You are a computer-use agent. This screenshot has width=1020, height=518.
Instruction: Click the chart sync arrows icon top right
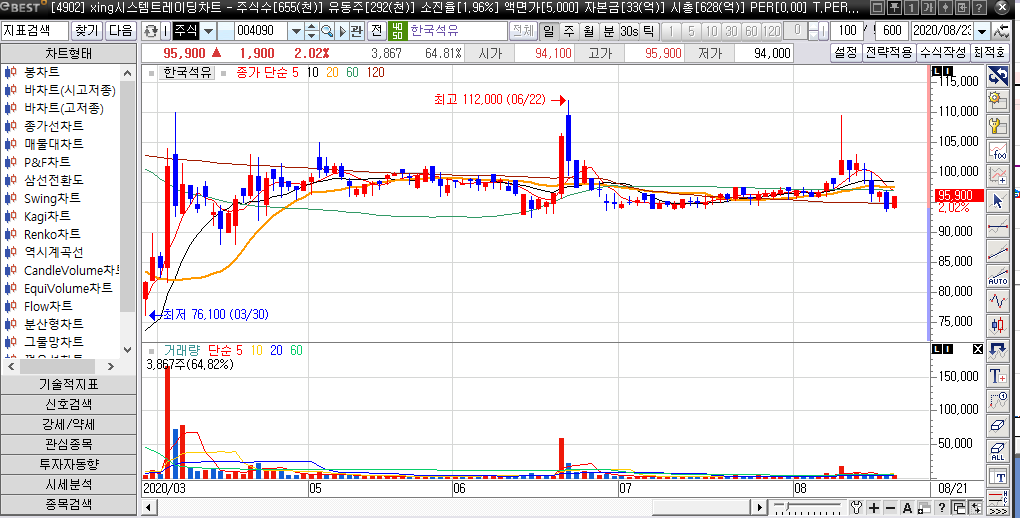(x=997, y=77)
